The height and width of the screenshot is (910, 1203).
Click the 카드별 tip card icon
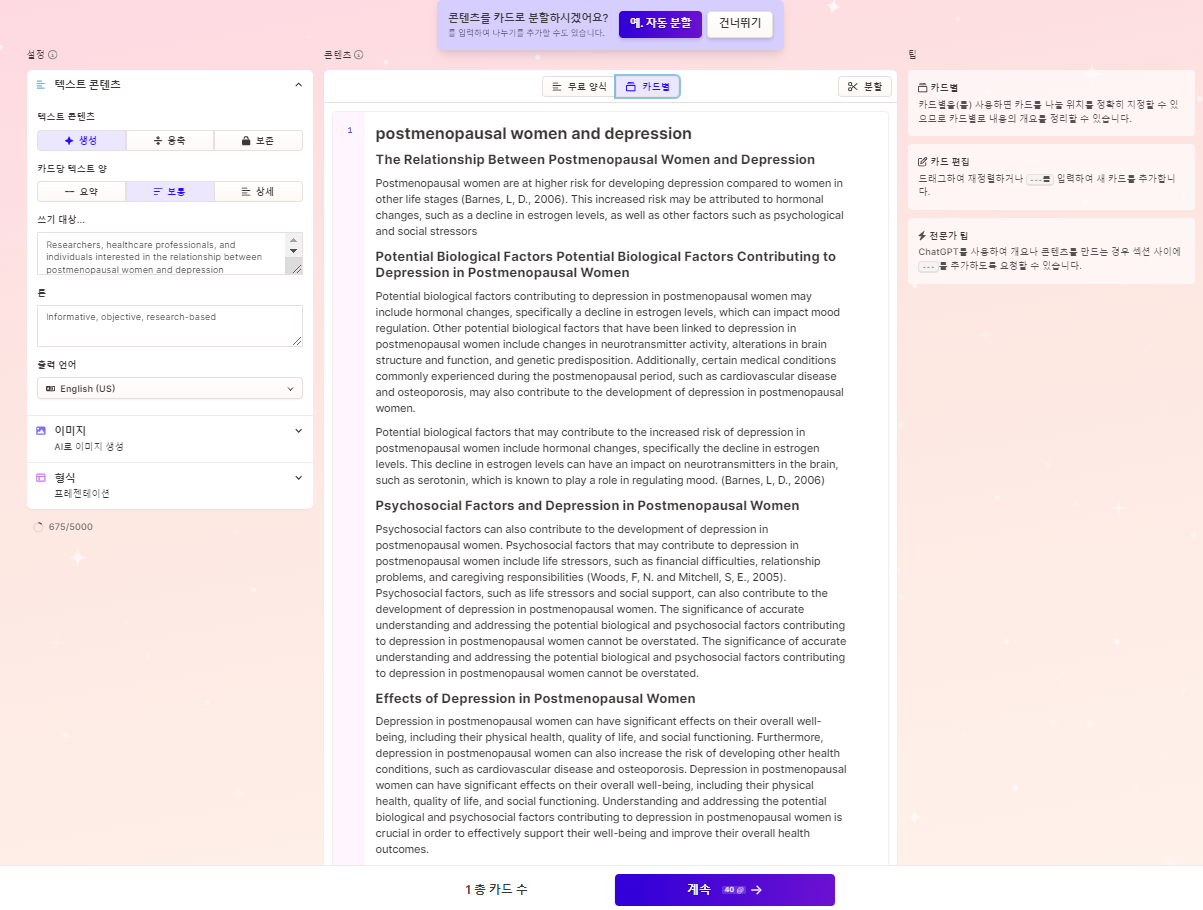923,88
